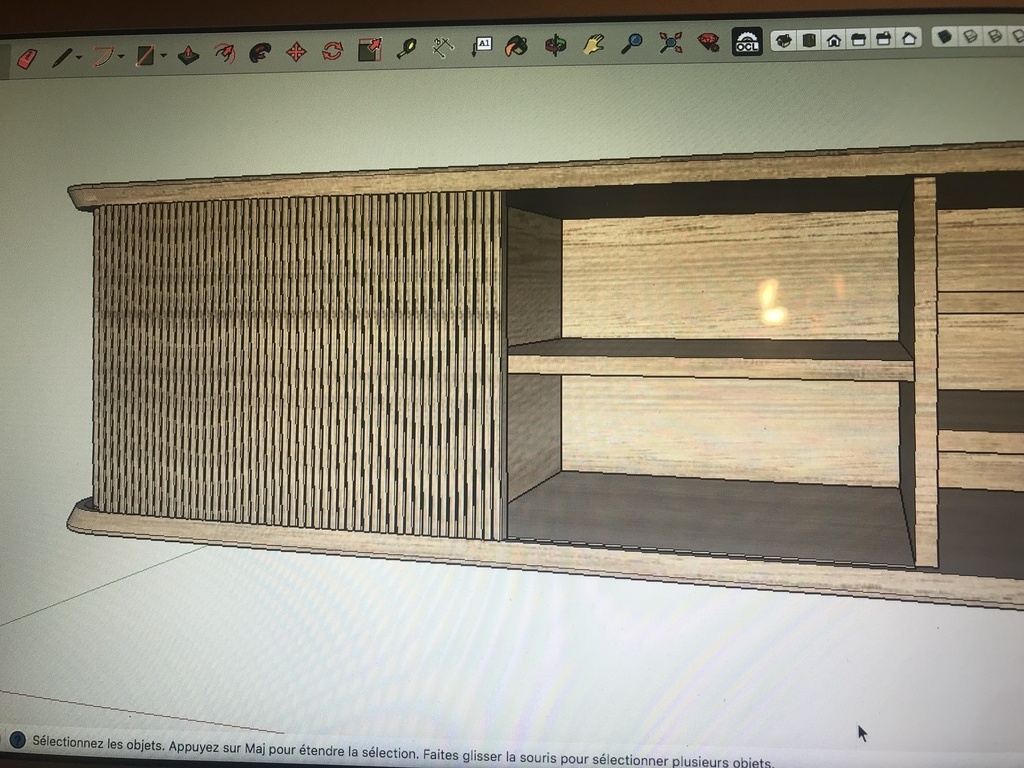The width and height of the screenshot is (1024, 768).
Task: Open the OpenCutList OCL extension
Action: (x=746, y=42)
